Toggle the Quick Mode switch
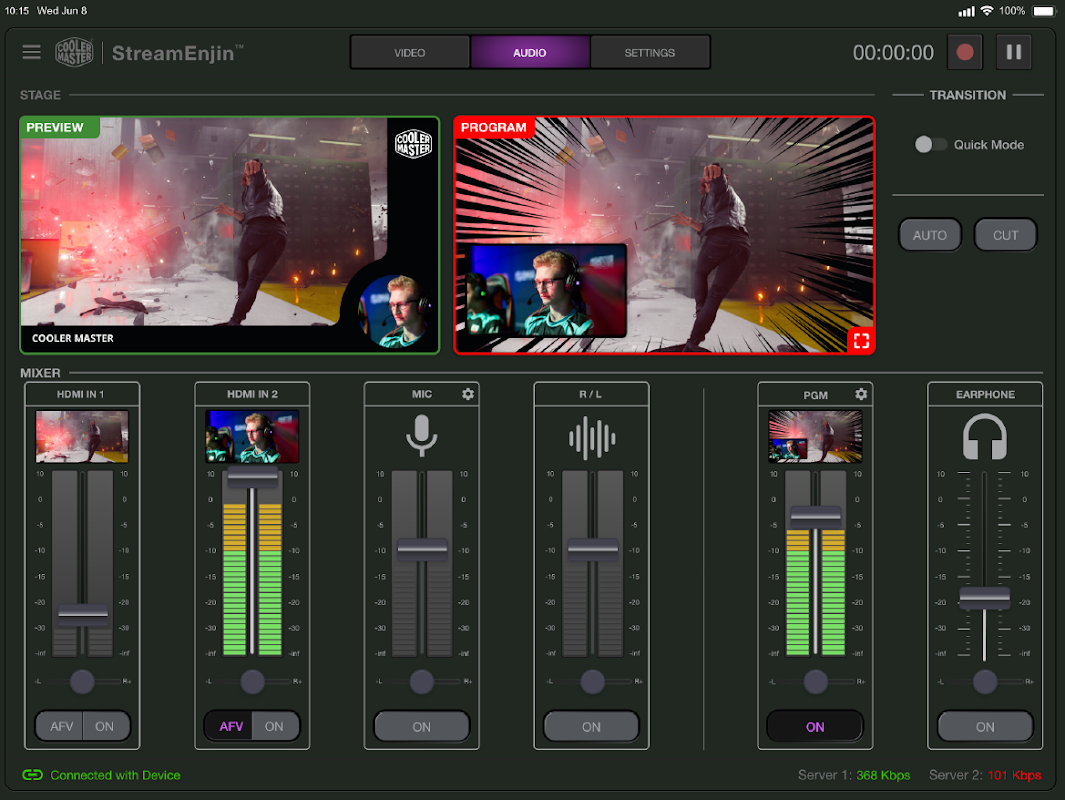 click(x=930, y=144)
